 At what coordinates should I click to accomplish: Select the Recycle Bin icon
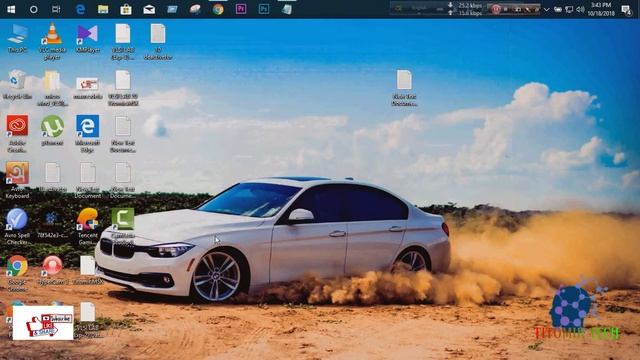click(17, 85)
